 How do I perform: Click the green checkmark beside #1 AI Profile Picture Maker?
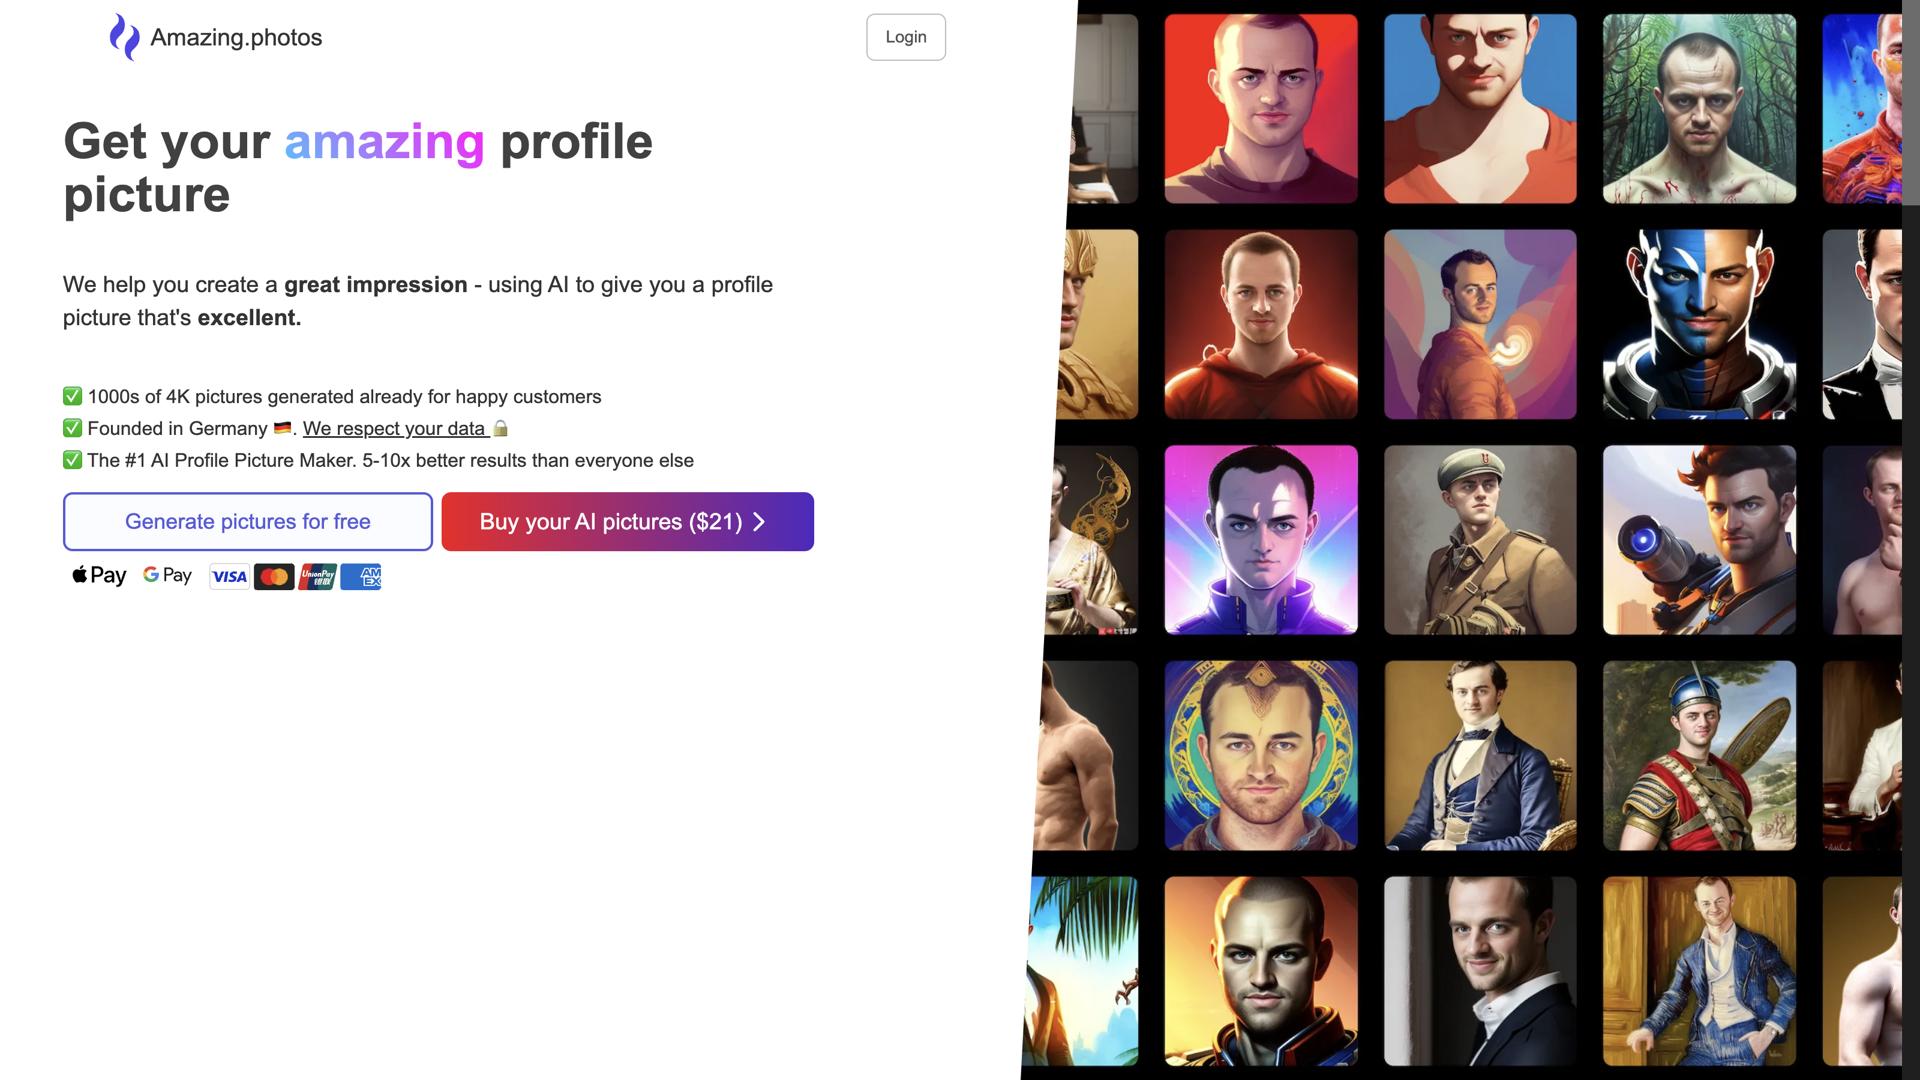point(72,460)
